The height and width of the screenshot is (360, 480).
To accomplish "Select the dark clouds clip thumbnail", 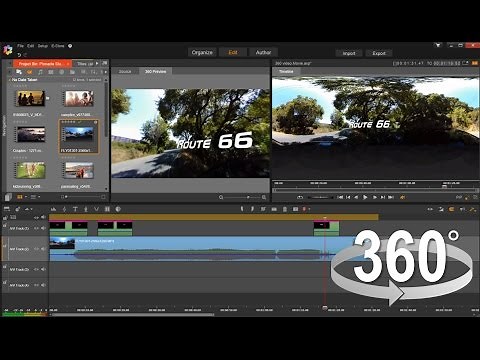I will (x=31, y=134).
